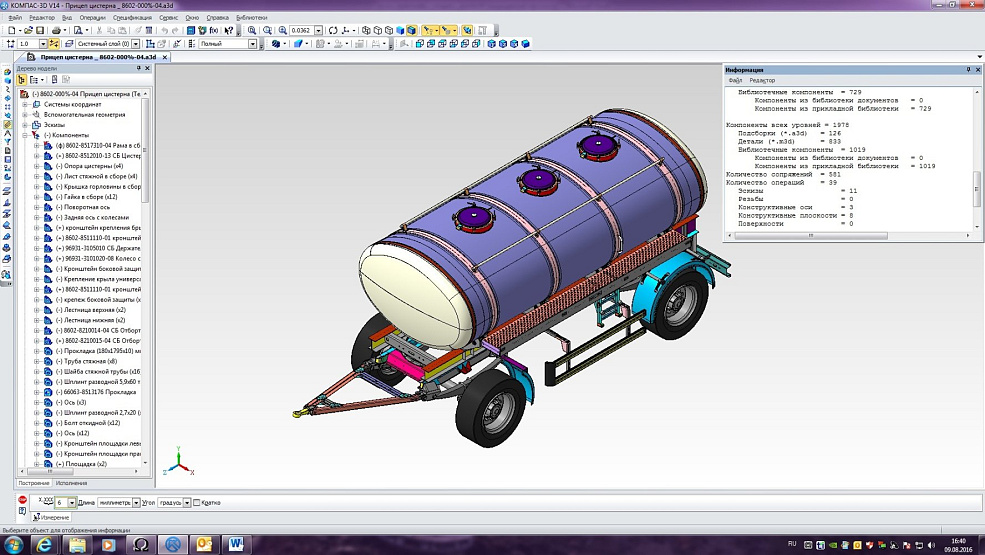The width and height of the screenshot is (985, 555).
Task: Click the Print icon in toolbar
Action: coord(58,31)
